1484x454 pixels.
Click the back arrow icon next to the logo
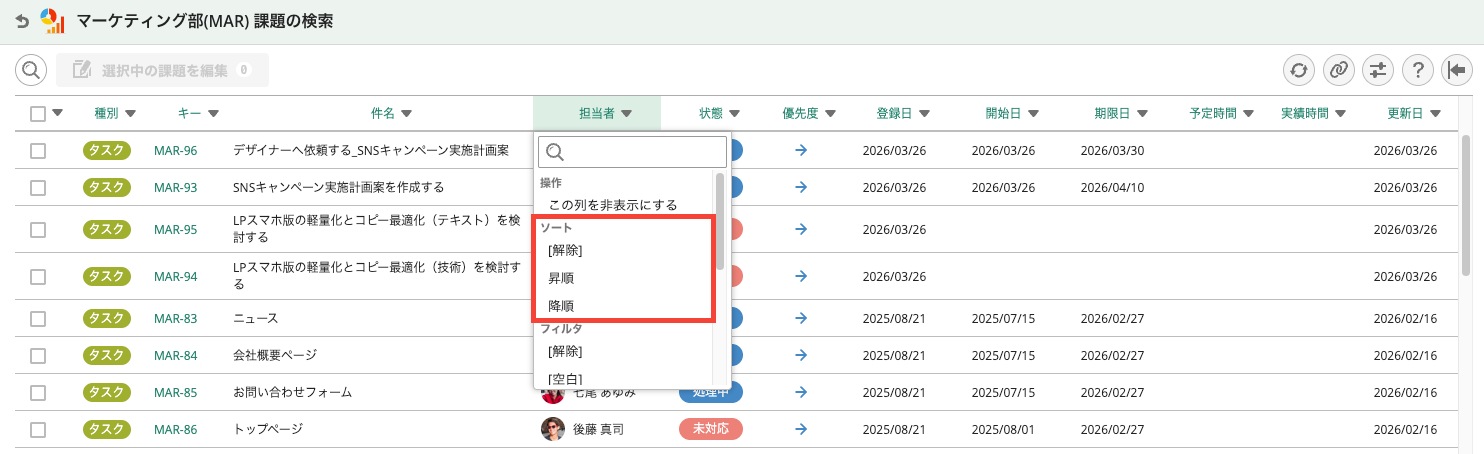click(x=22, y=21)
